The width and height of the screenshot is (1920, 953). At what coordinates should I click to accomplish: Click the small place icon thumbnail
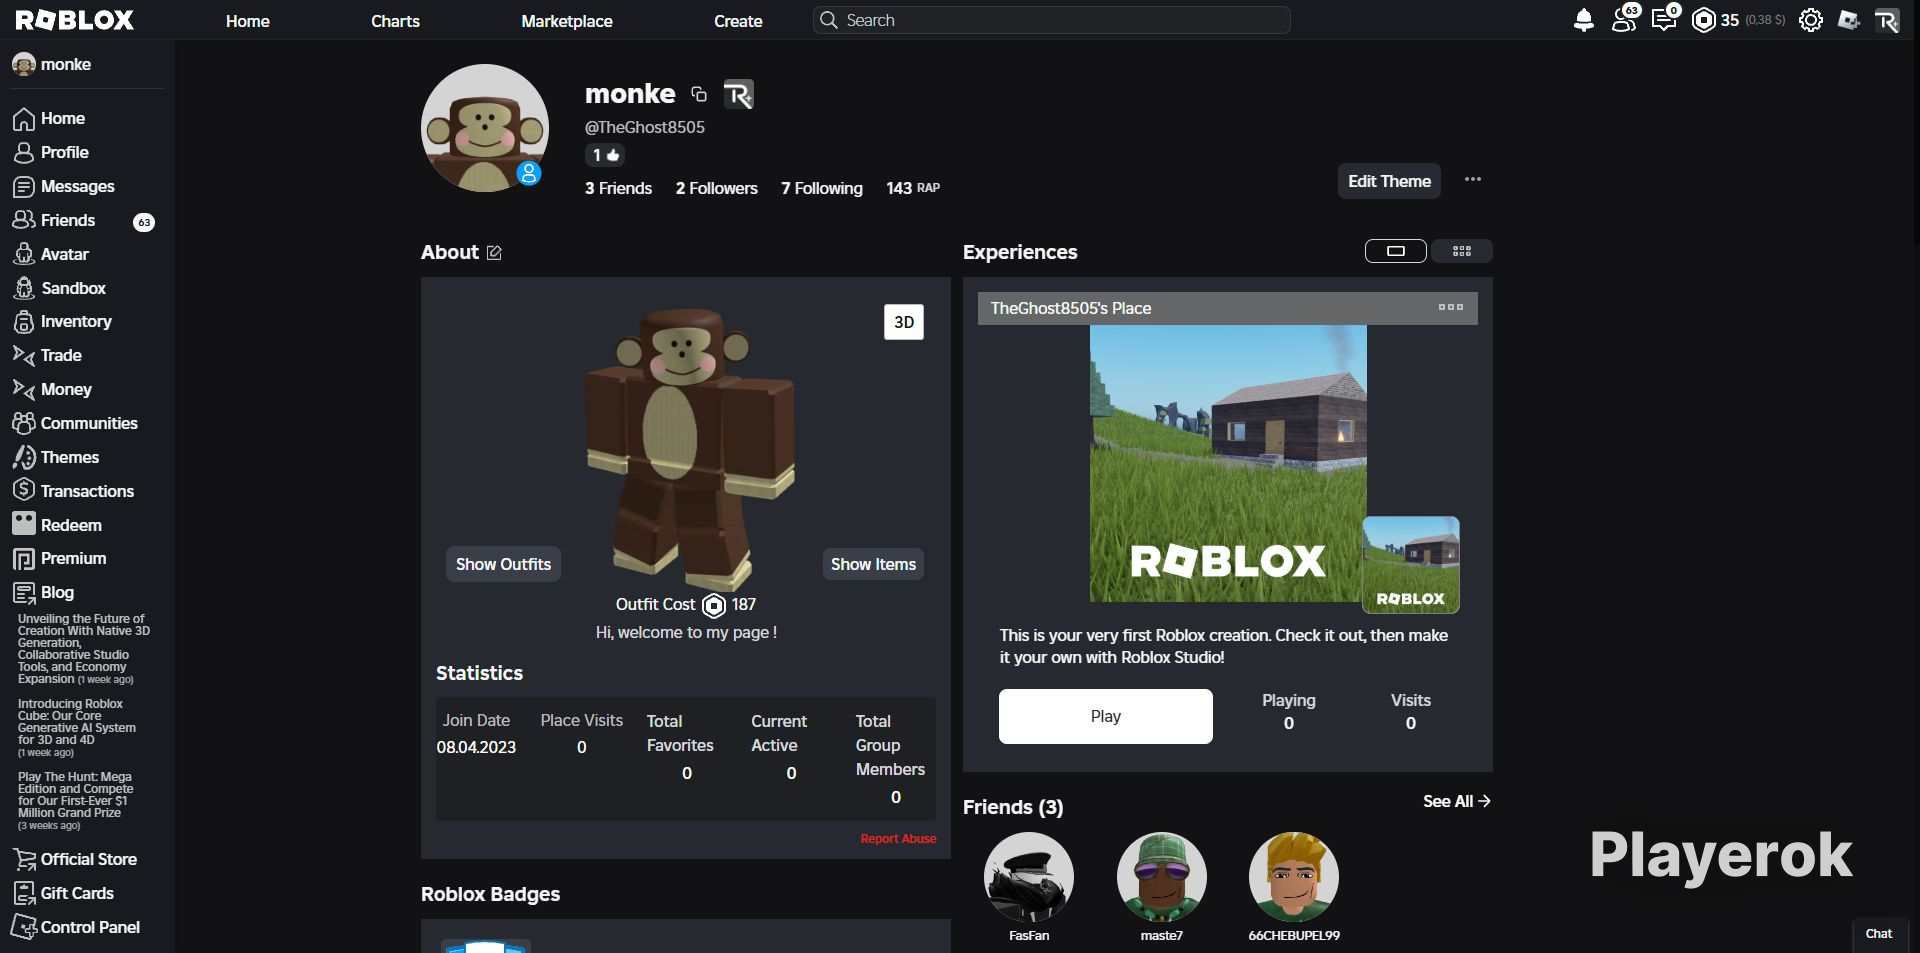(1411, 564)
